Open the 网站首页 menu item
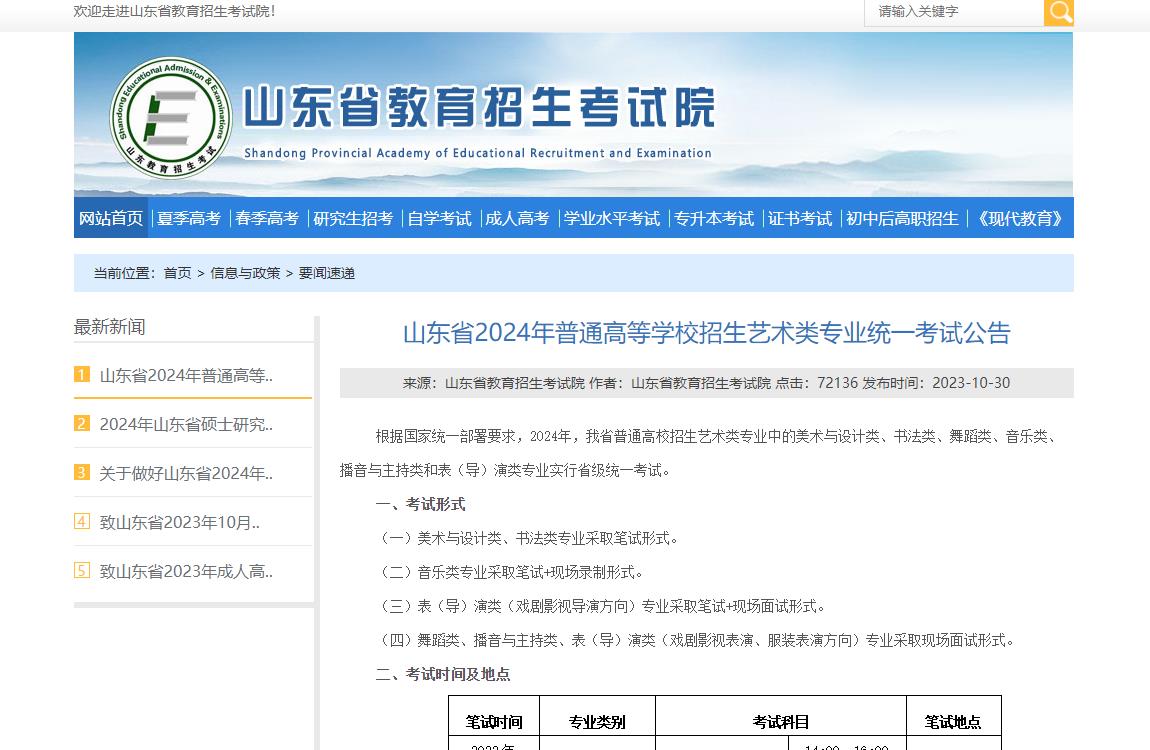Screen dimensions: 1150x750 tap(111, 218)
